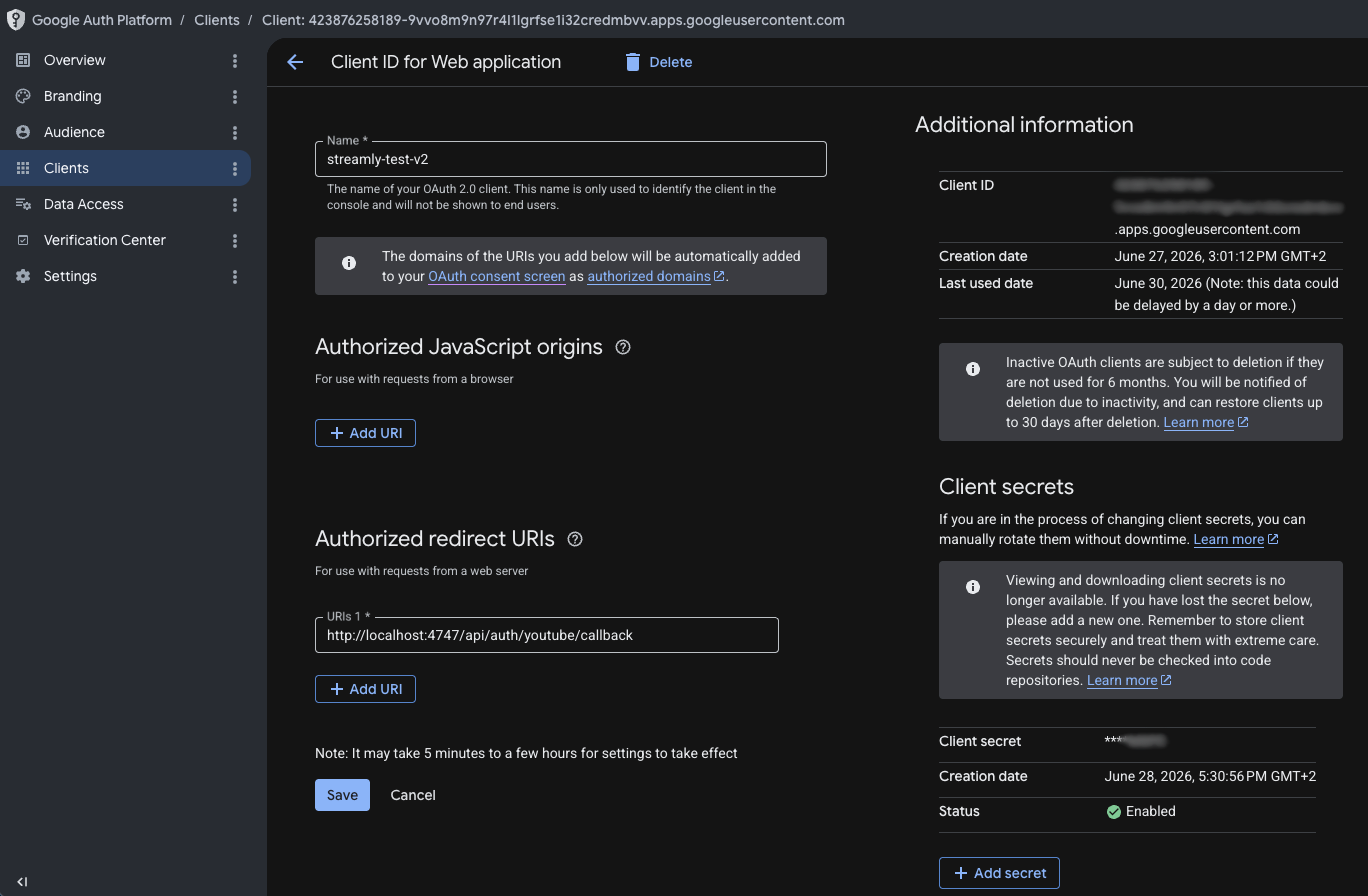
Task: Click the June 28, 2026 secret creation date
Action: [1210, 776]
